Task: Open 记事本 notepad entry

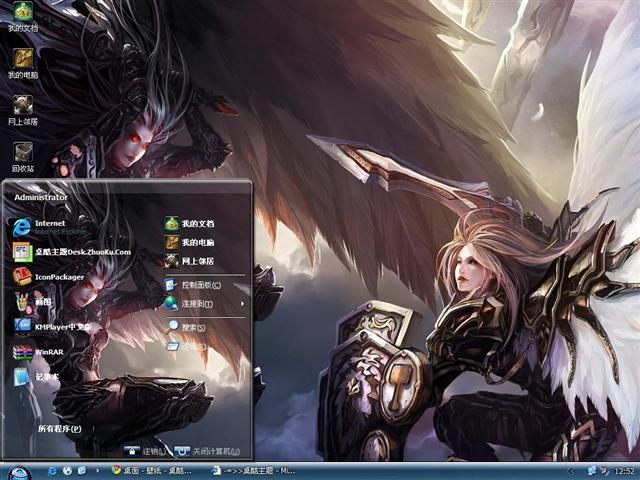Action: pyautogui.click(x=36, y=377)
